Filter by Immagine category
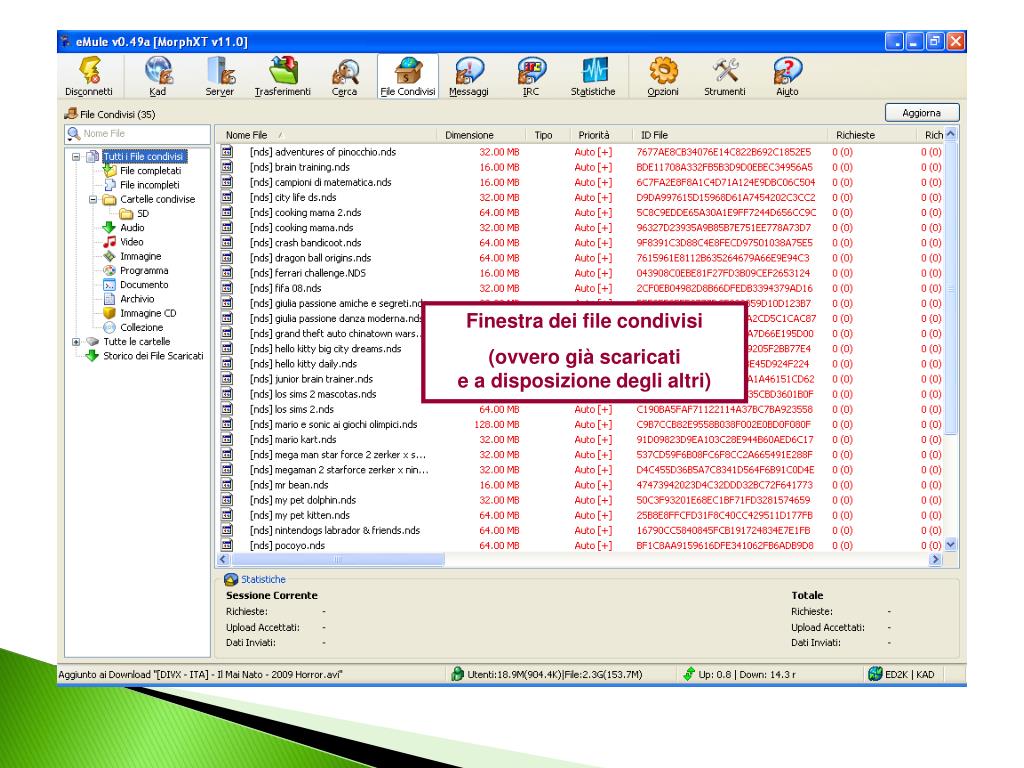This screenshot has height=768, width=1024. [x=140, y=256]
